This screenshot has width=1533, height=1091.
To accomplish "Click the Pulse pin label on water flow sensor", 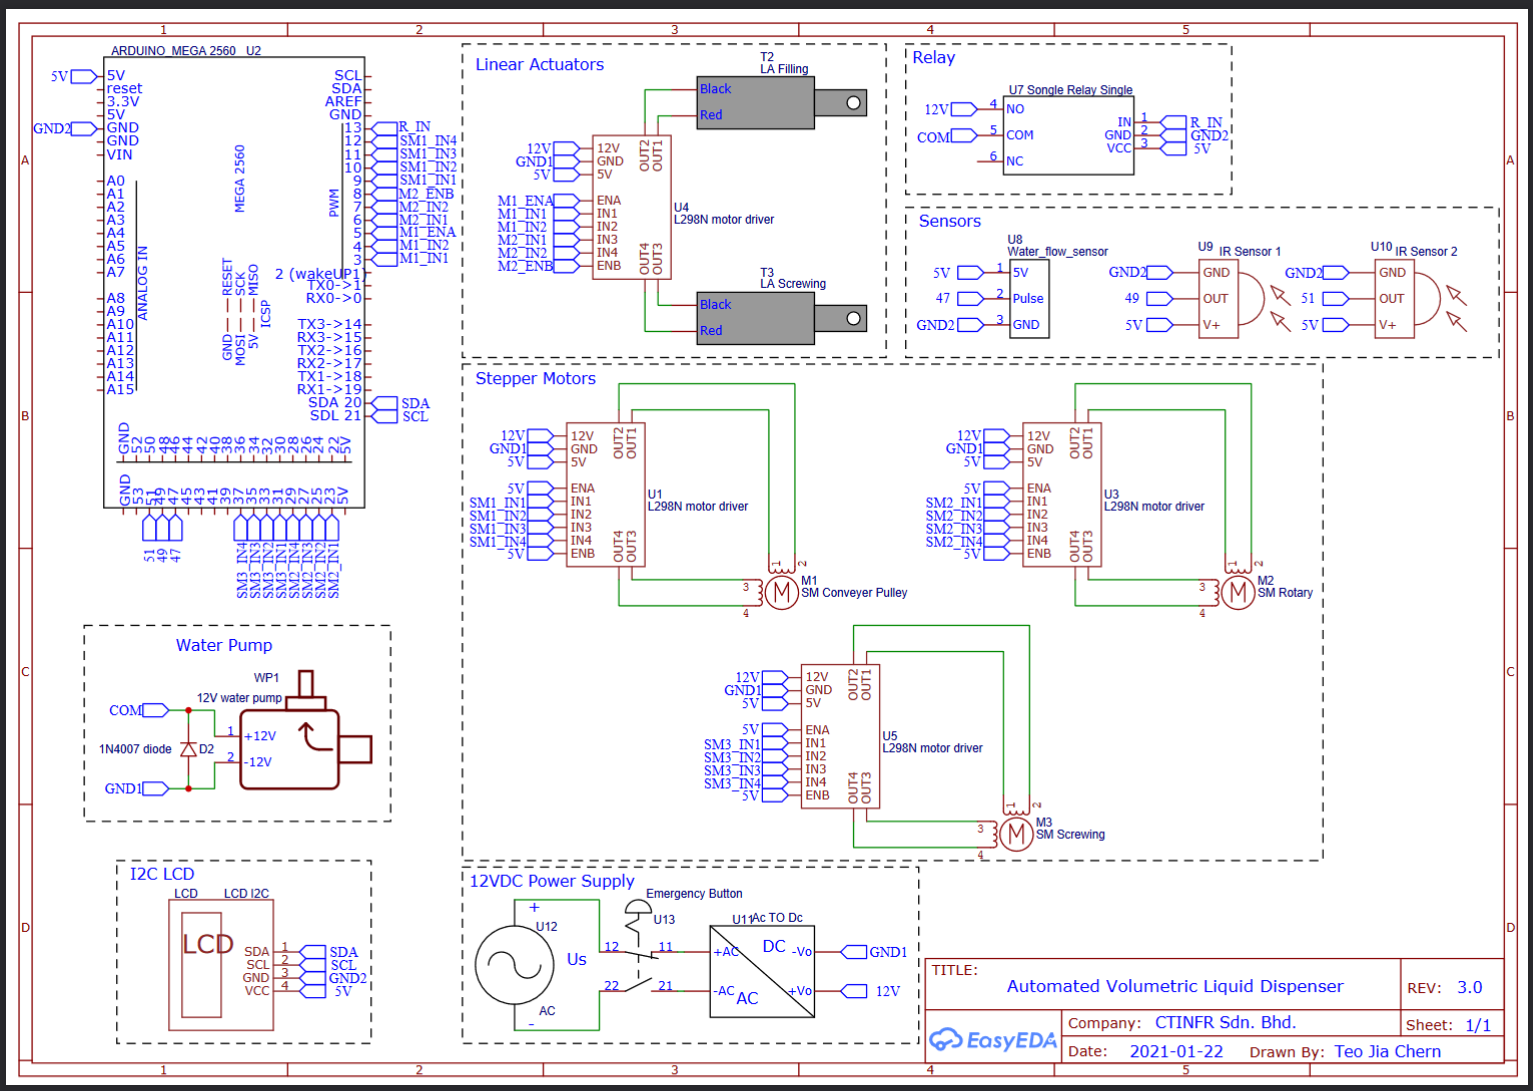I will click(x=1028, y=299).
